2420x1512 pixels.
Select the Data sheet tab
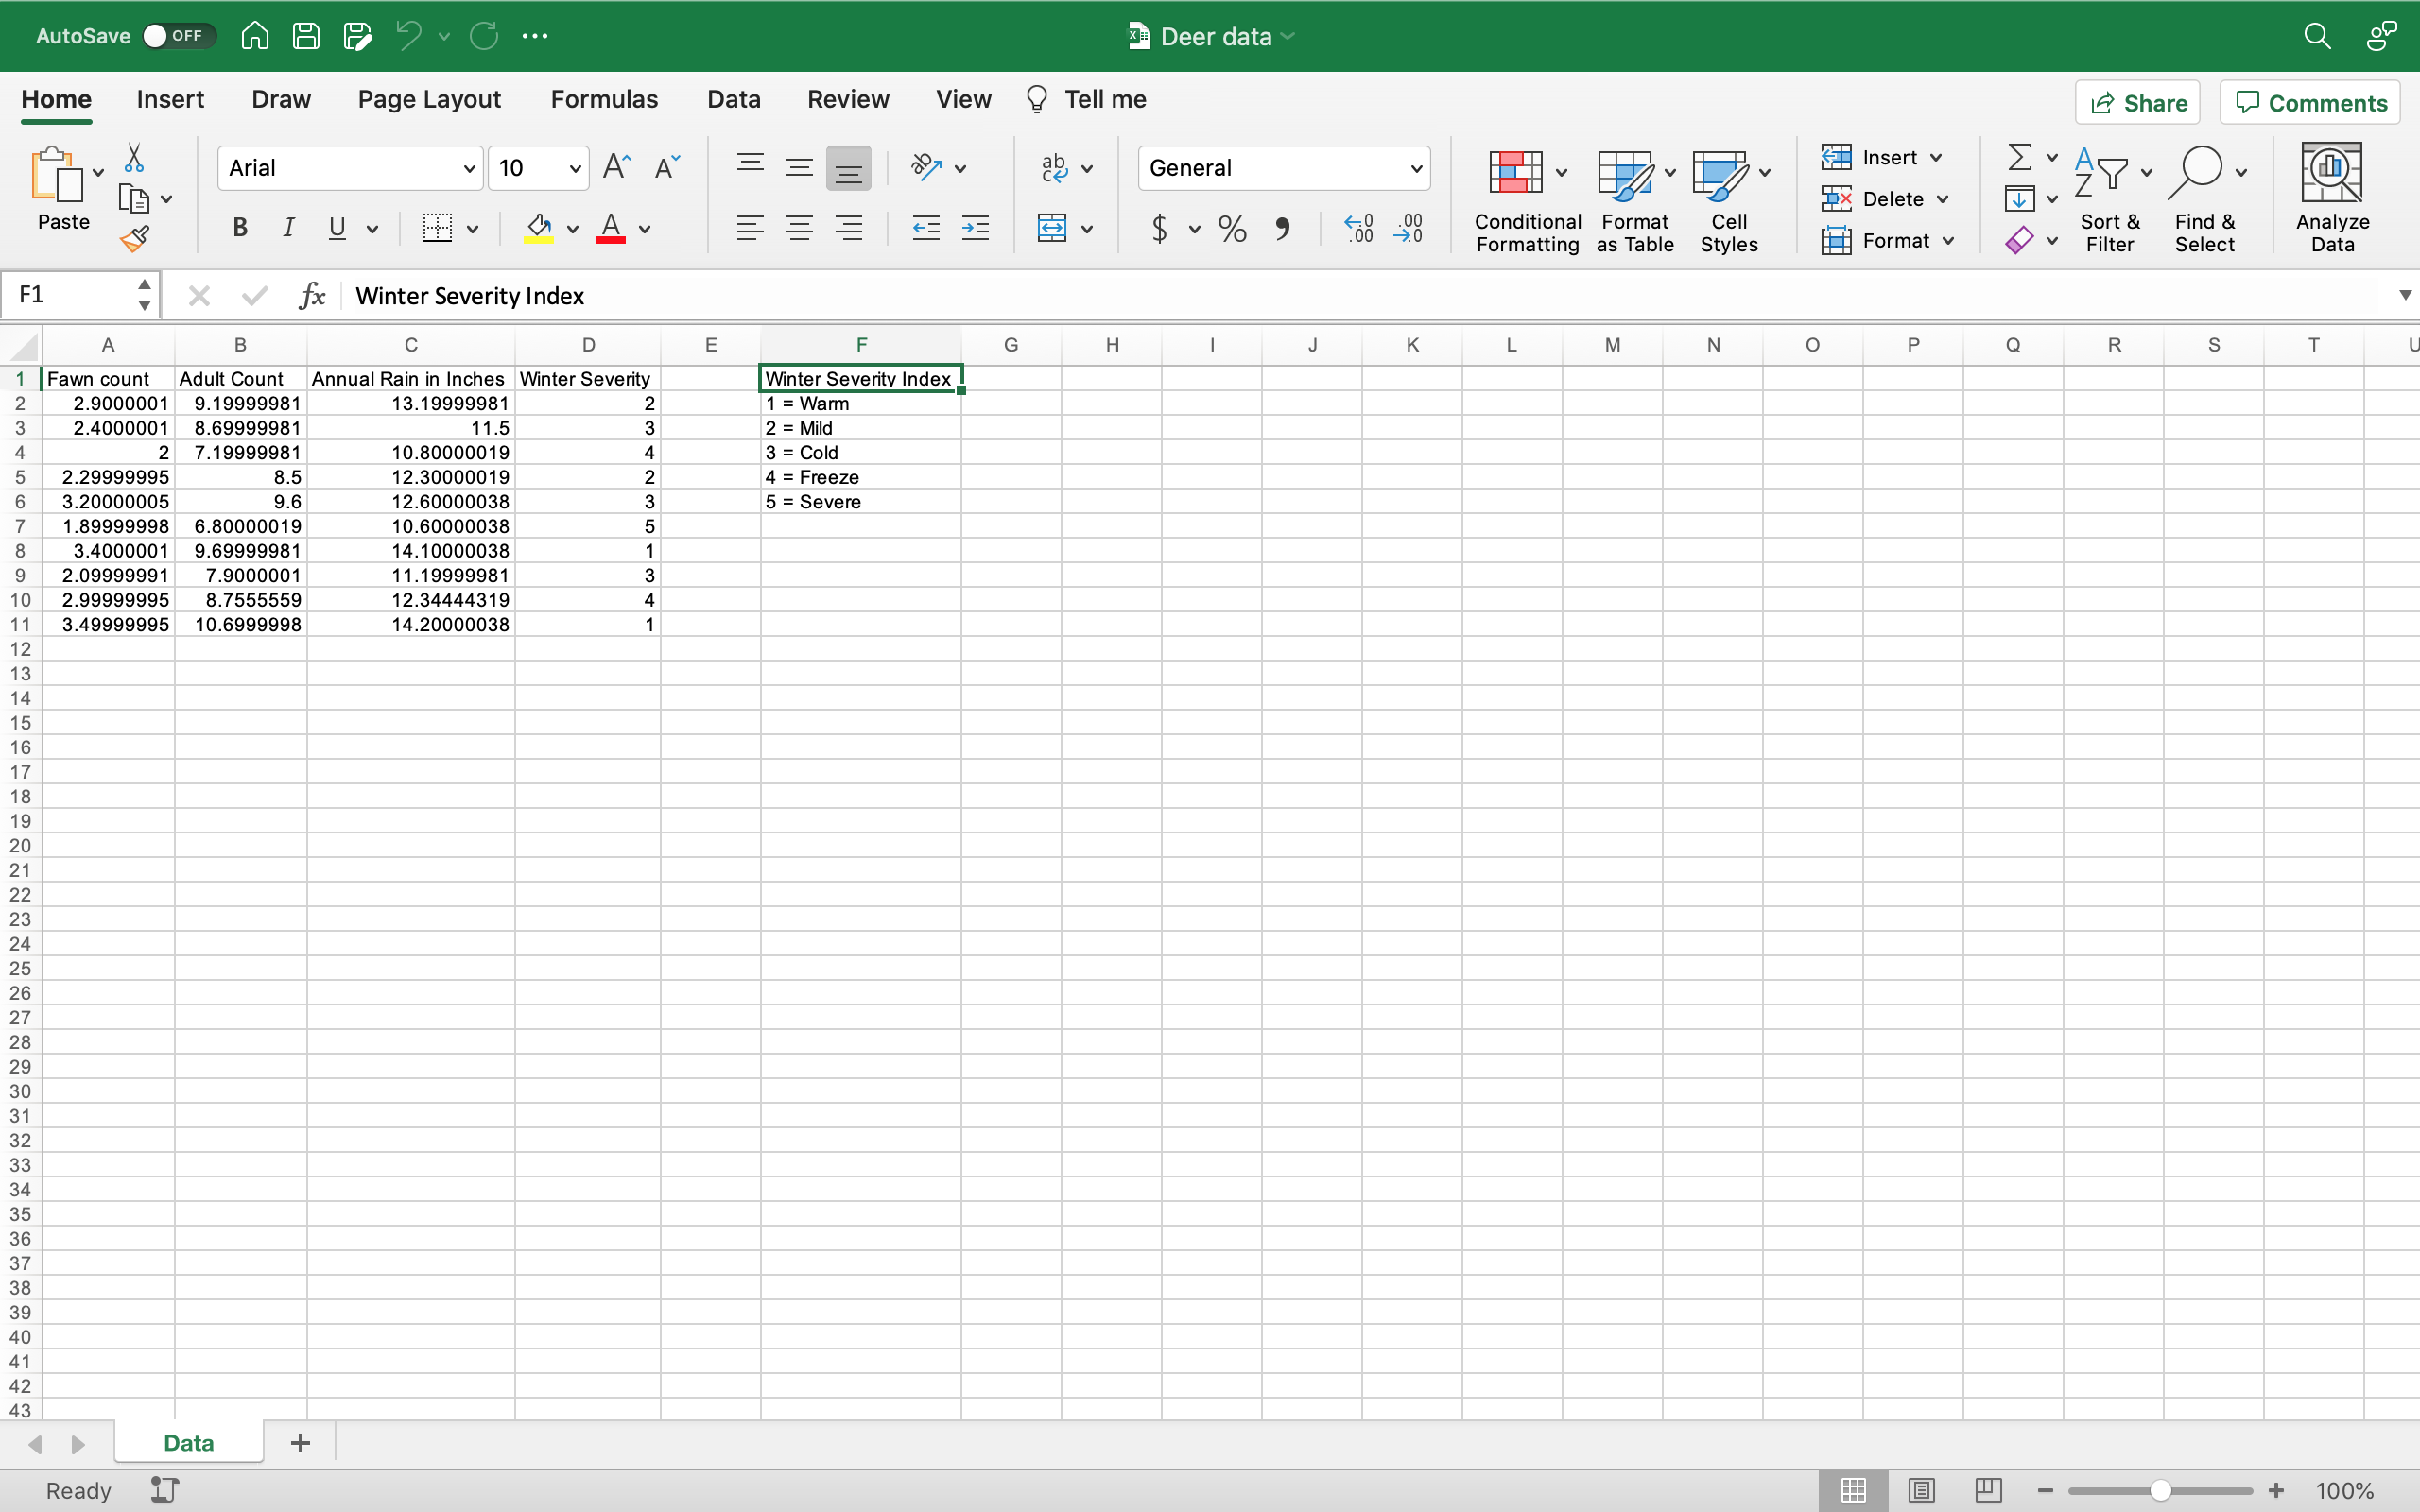coord(188,1442)
